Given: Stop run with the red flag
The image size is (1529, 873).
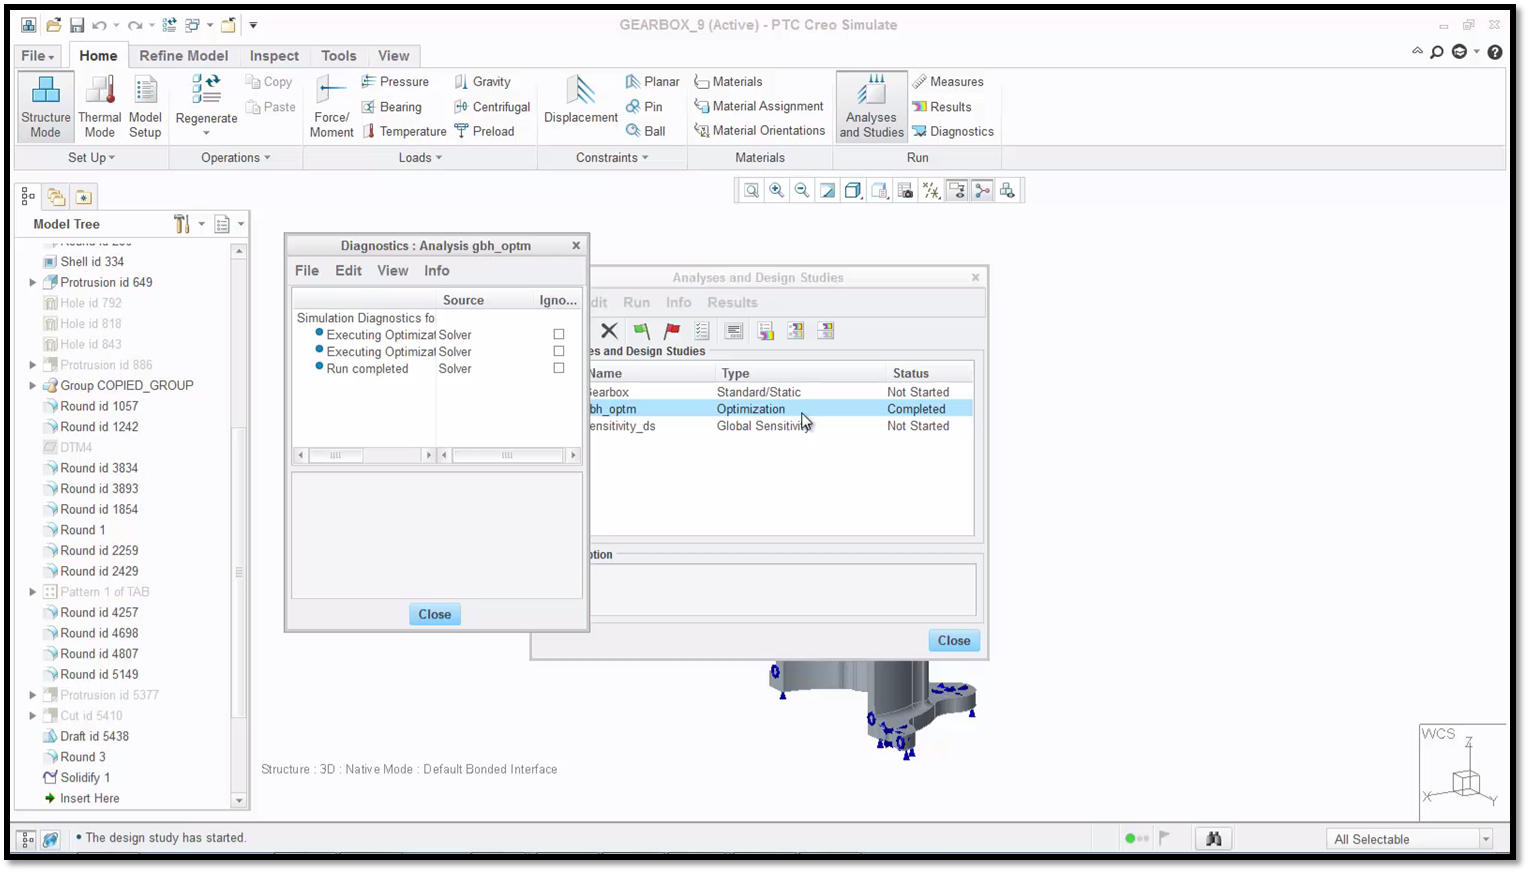Looking at the screenshot, I should pos(672,331).
